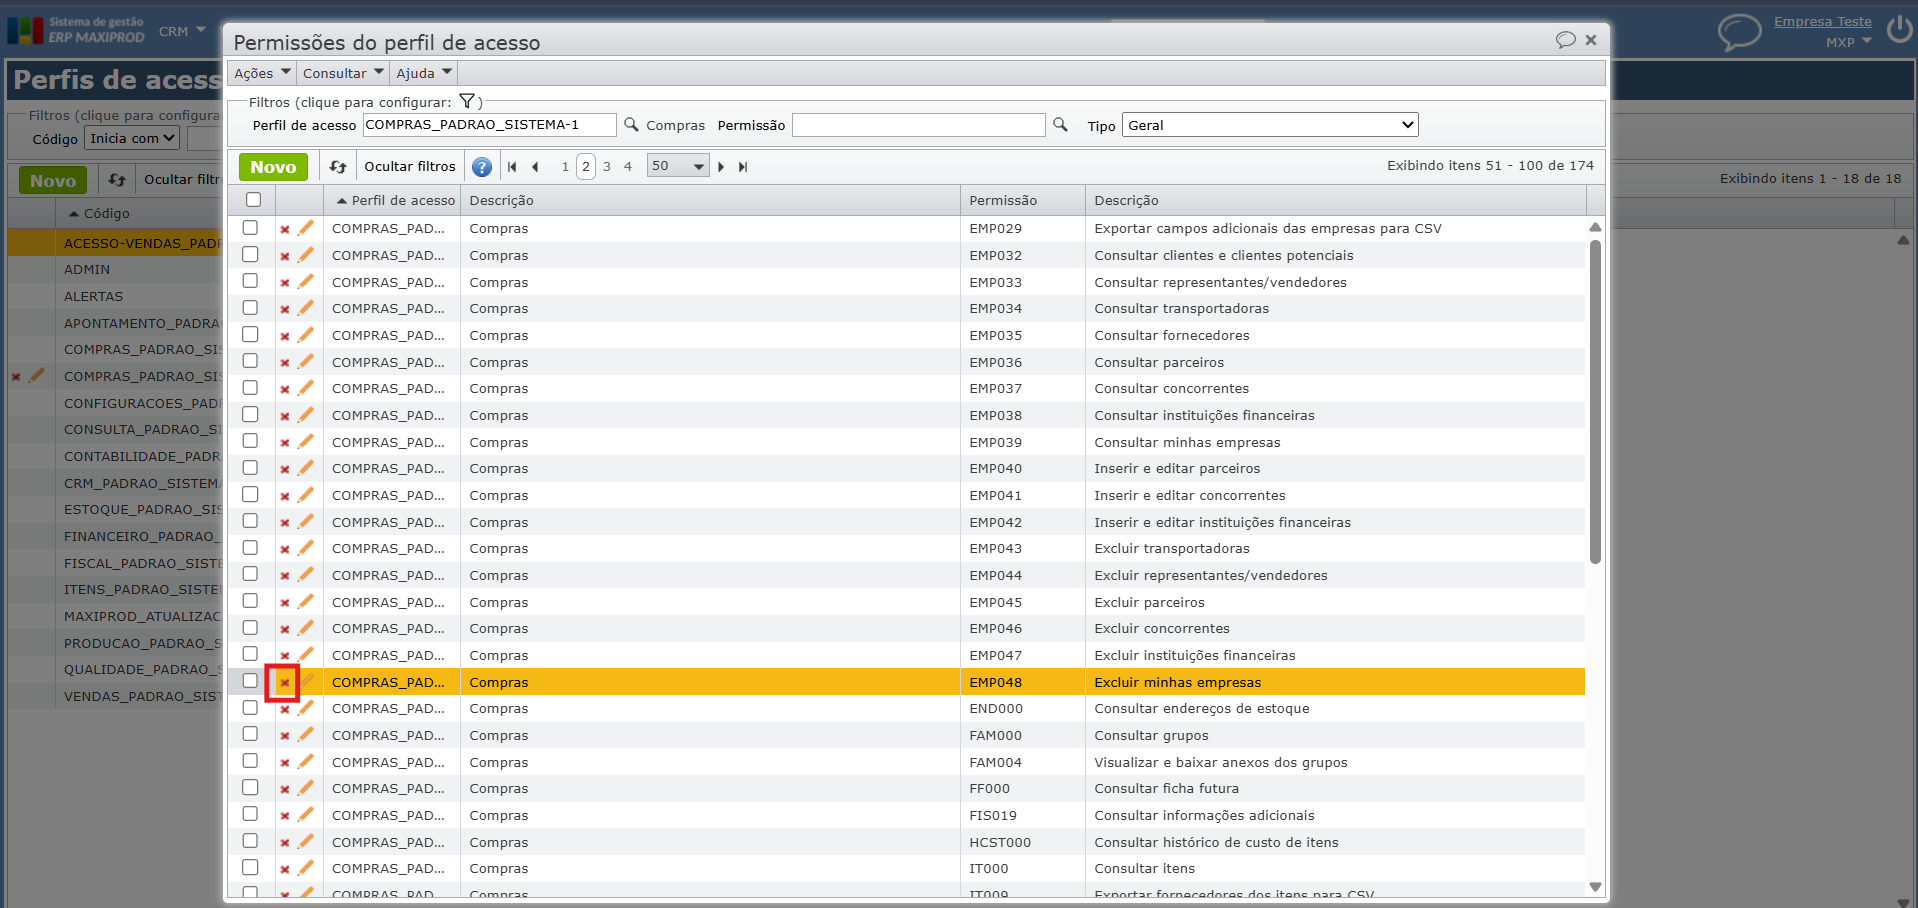Check the box for the EMP035 row
Viewport: 1918px width, 908px height.
(x=250, y=335)
